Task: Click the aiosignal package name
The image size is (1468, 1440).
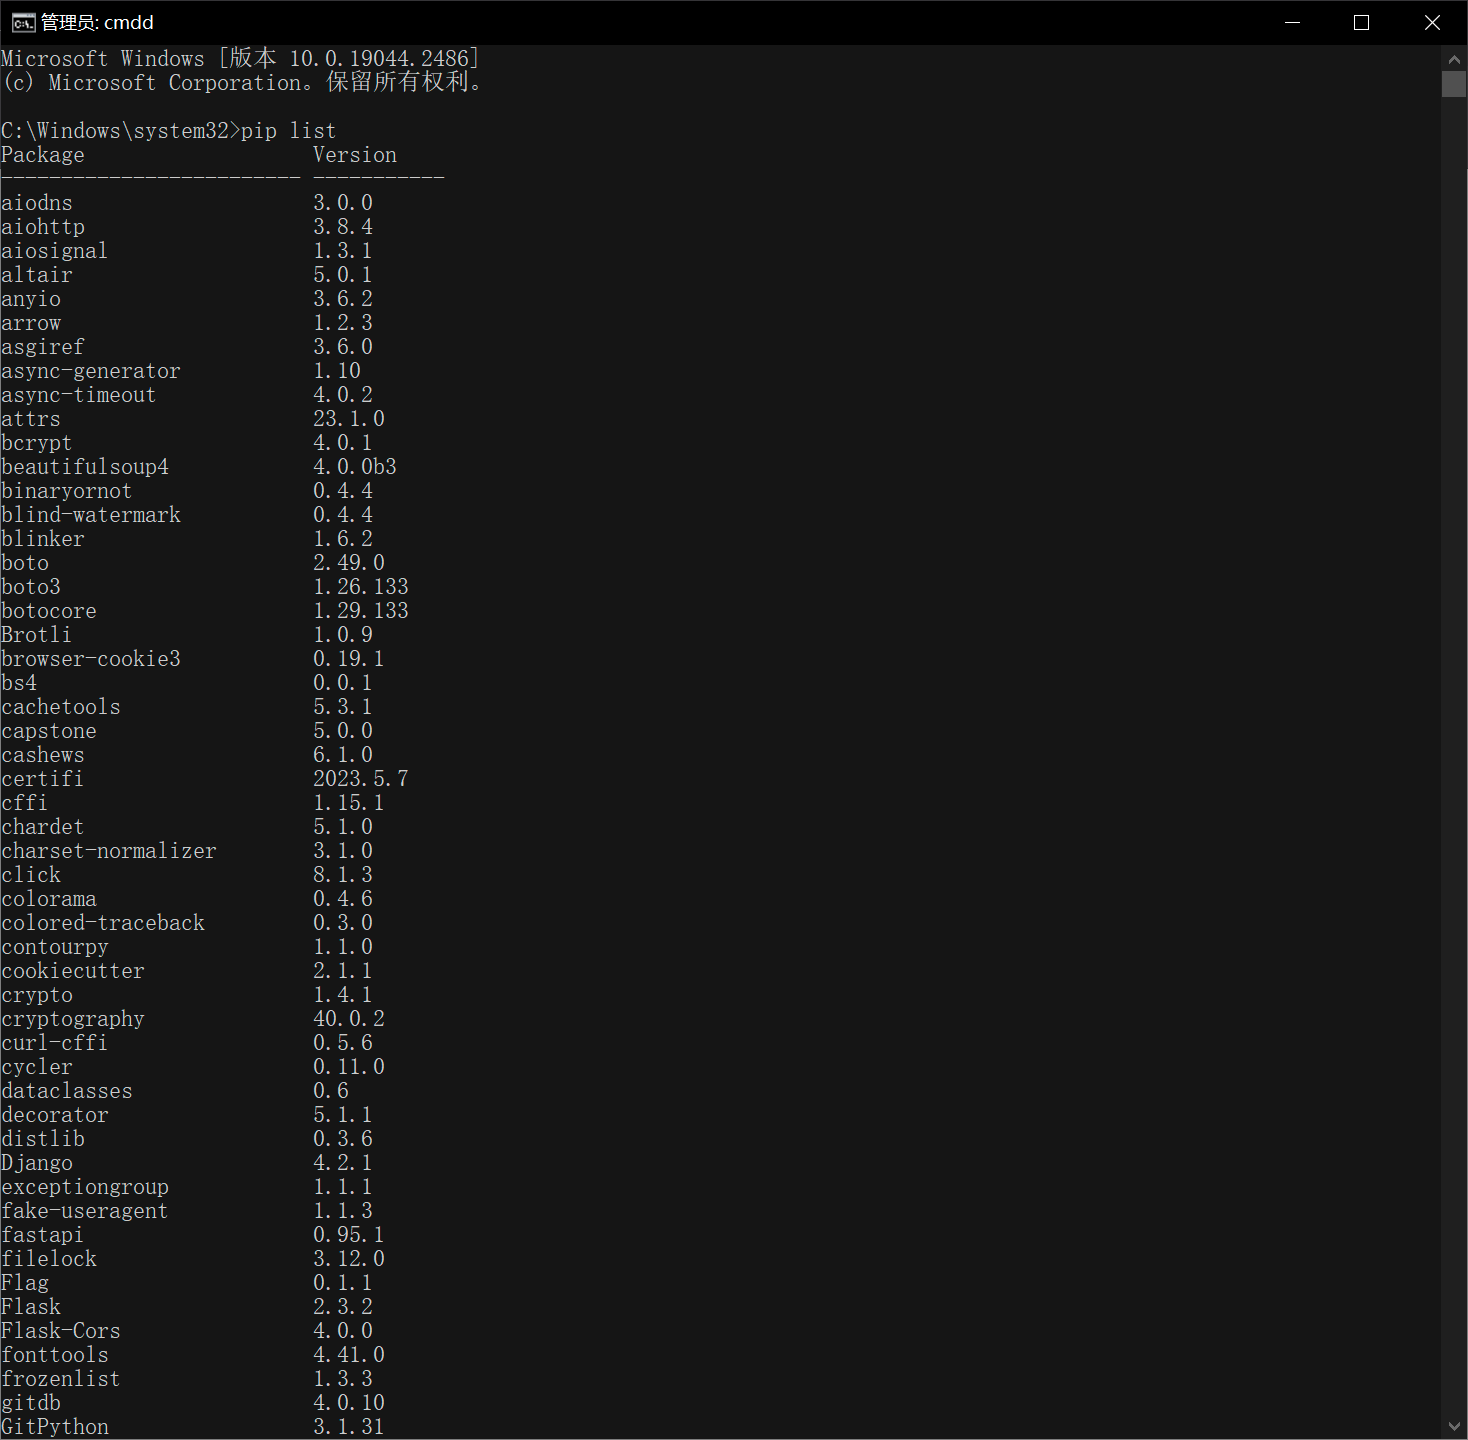Action: [x=54, y=251]
